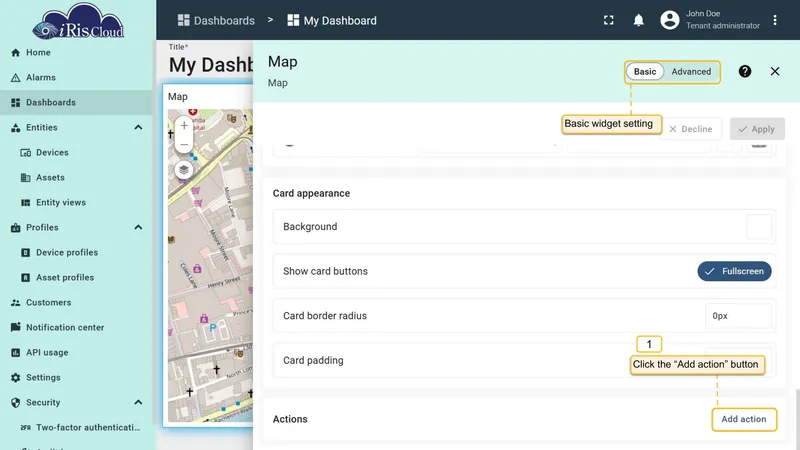
Task: Collapse the Profiles section chevron
Action: pos(138,228)
